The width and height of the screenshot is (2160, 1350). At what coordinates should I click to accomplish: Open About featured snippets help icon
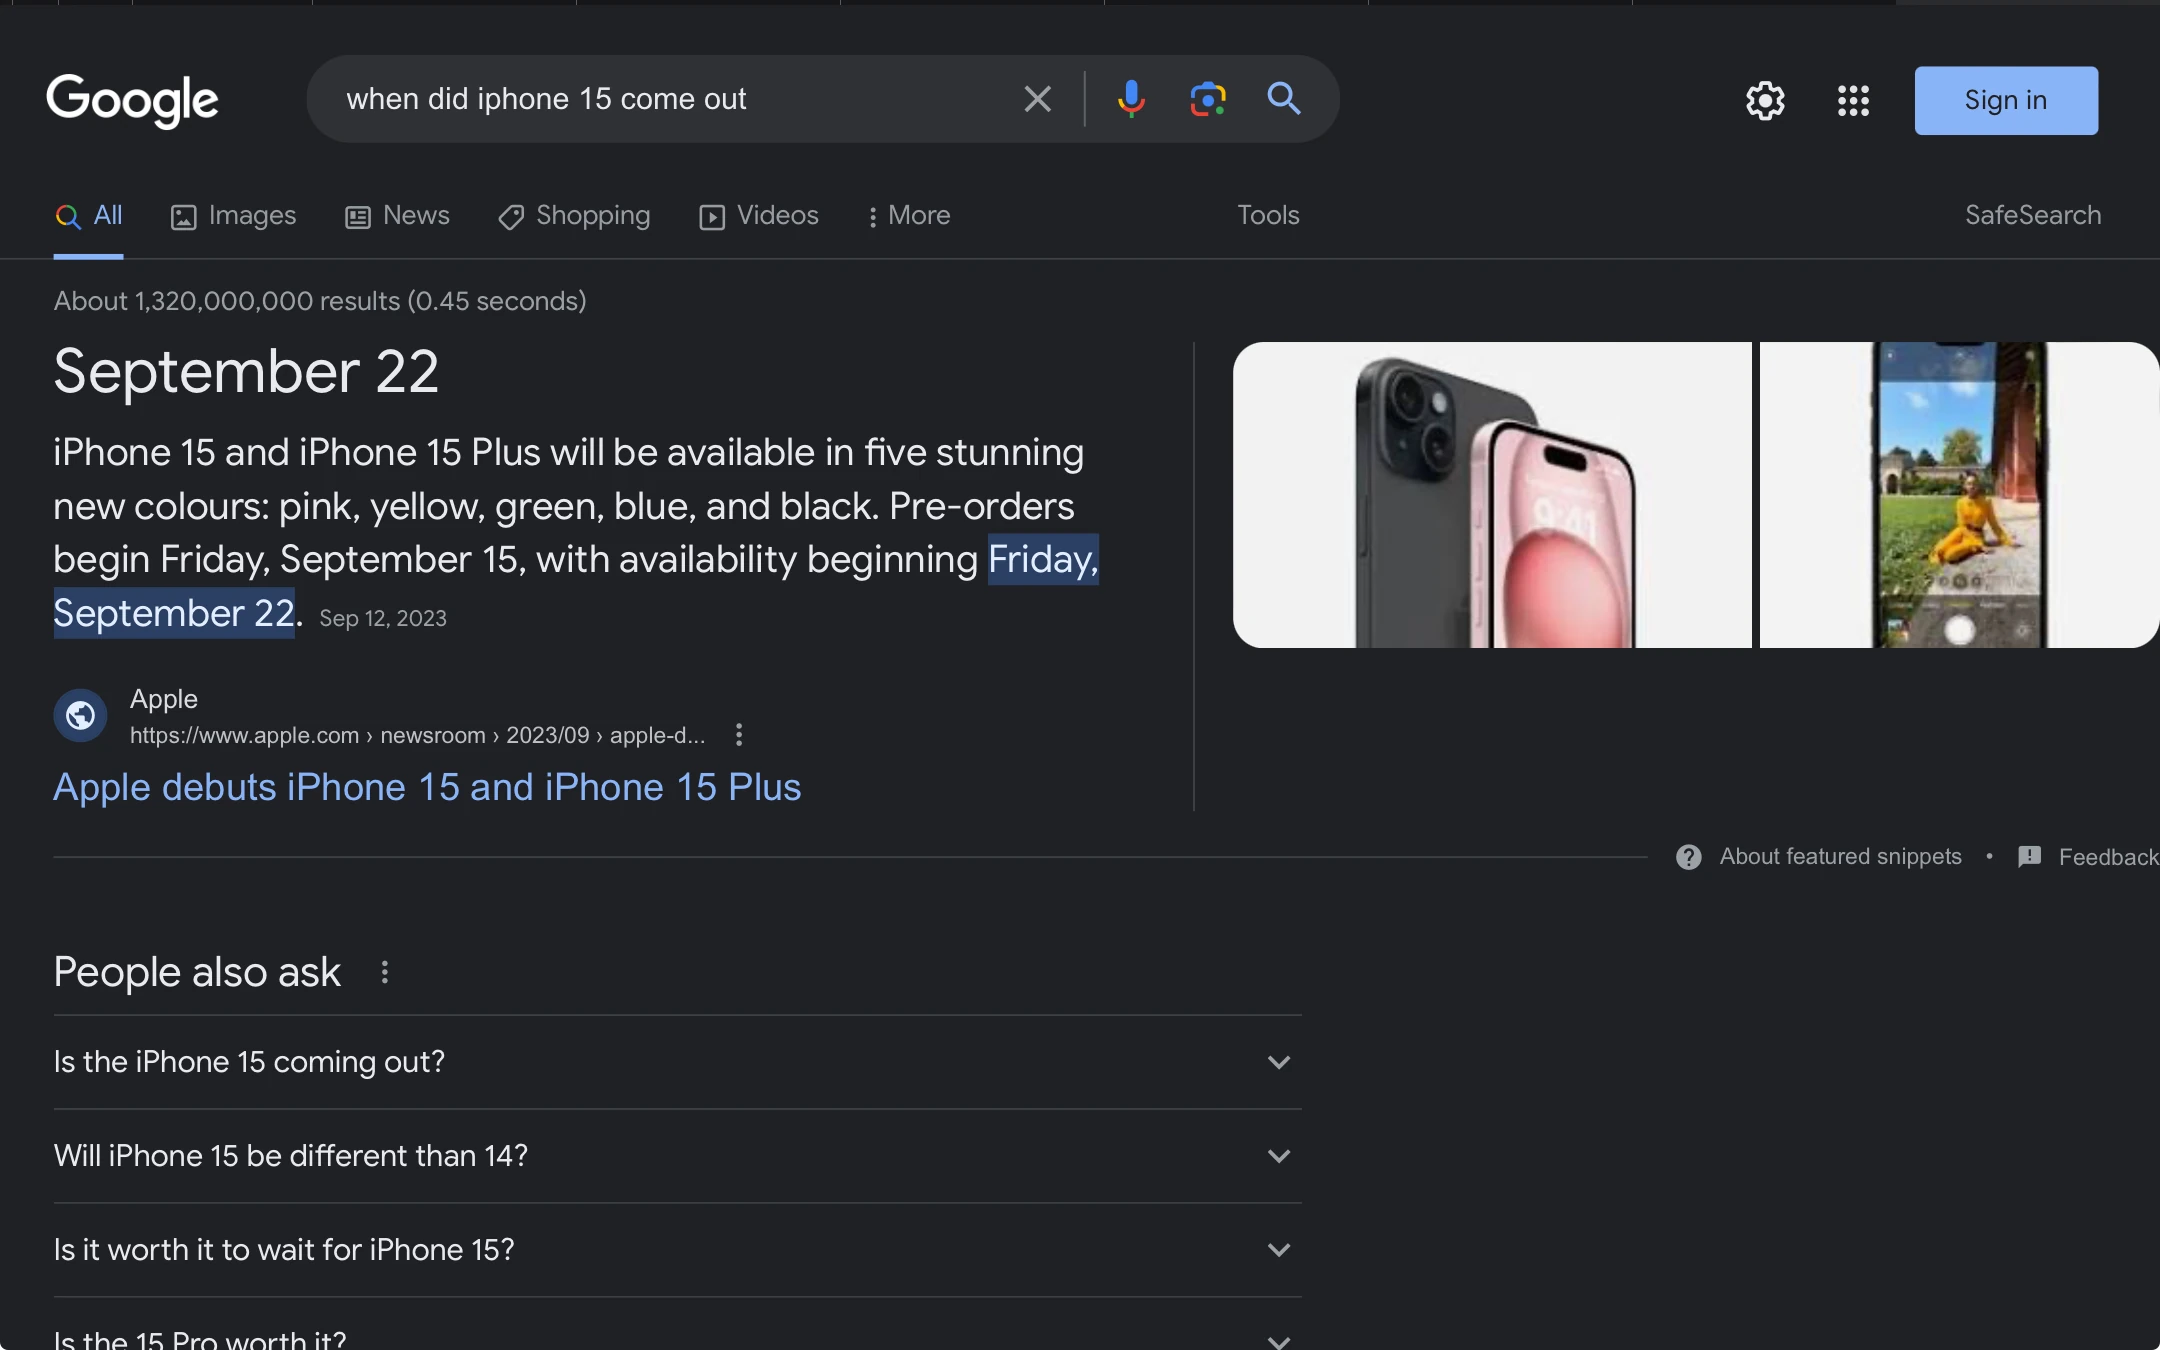click(1689, 857)
